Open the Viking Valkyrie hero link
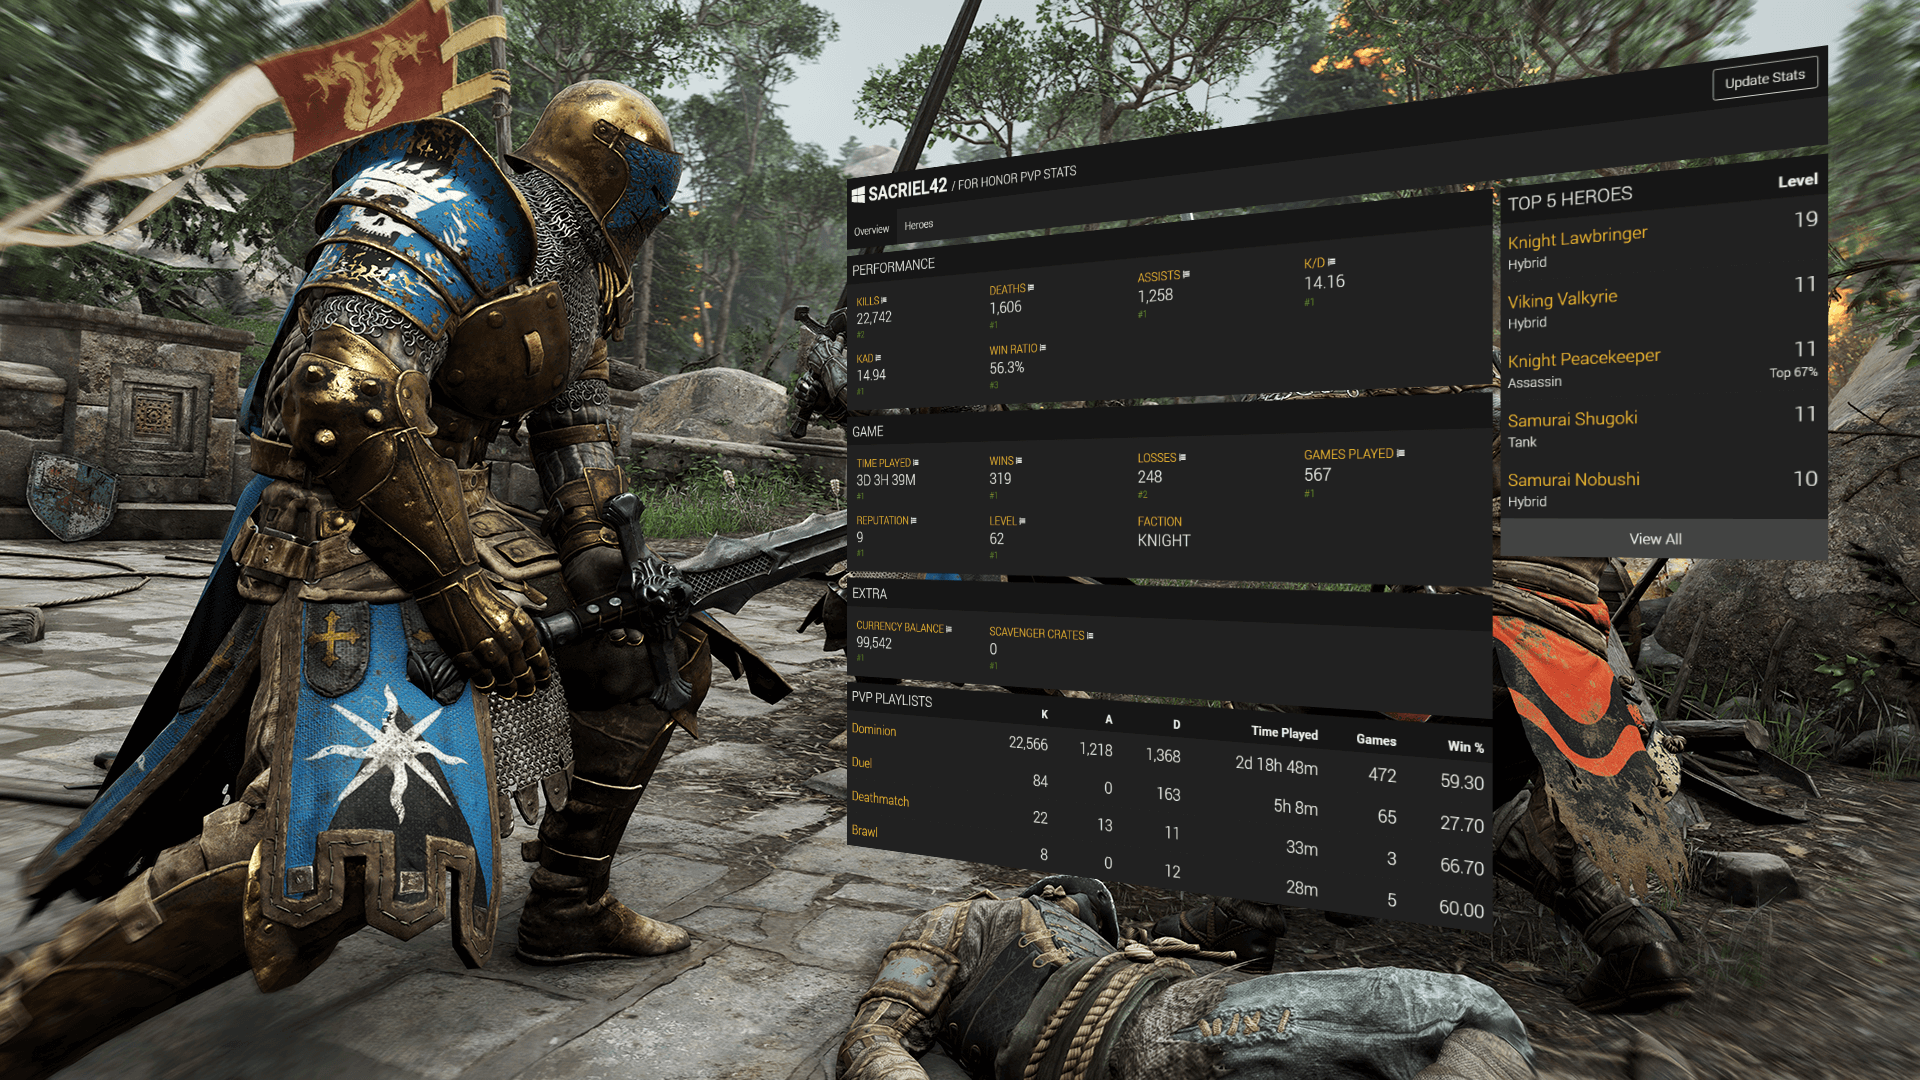Viewport: 1920px width, 1080px height. [x=1562, y=298]
